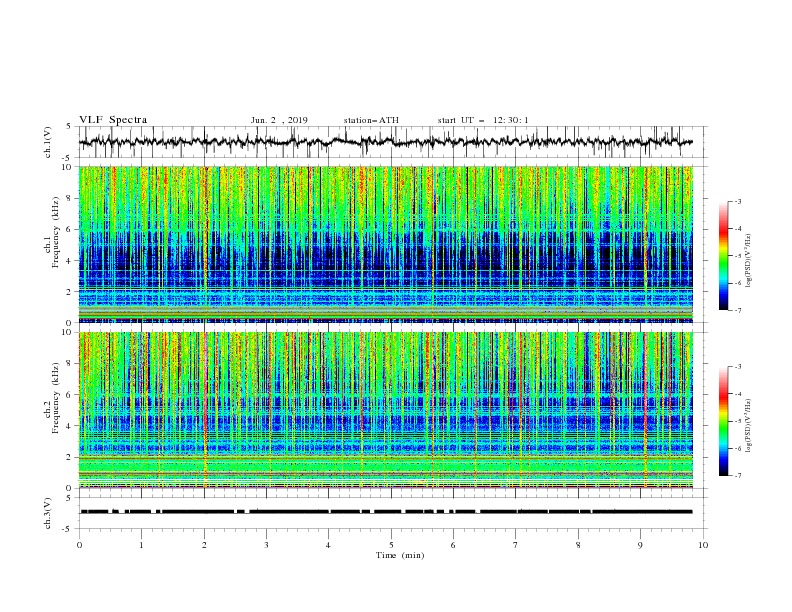
Task: Click the ch.1 voltage waveform trace
Action: [x=385, y=142]
